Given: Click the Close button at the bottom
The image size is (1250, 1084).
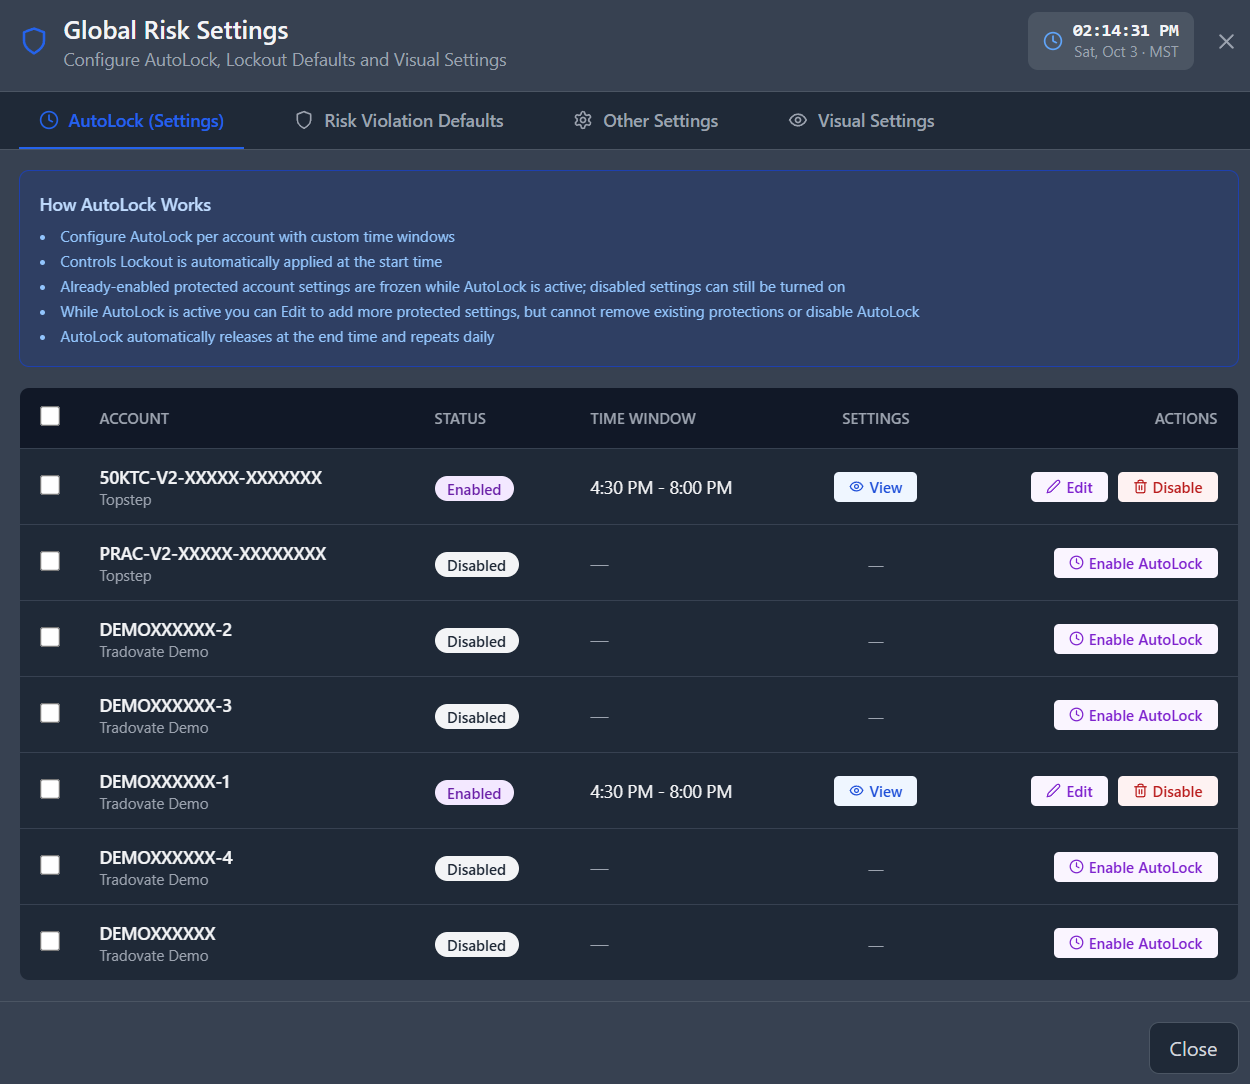Looking at the screenshot, I should tap(1193, 1048).
